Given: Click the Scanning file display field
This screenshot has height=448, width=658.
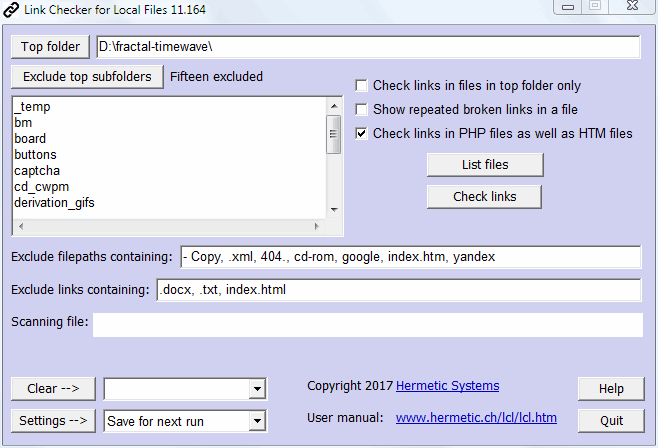Looking at the screenshot, I should (368, 325).
